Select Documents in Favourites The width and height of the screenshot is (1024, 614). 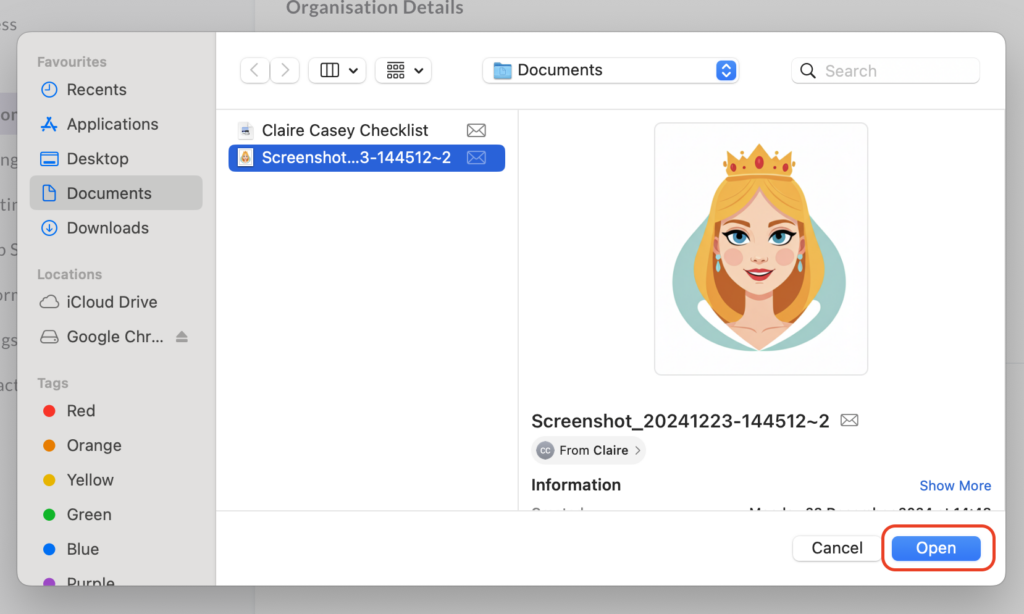(x=116, y=193)
